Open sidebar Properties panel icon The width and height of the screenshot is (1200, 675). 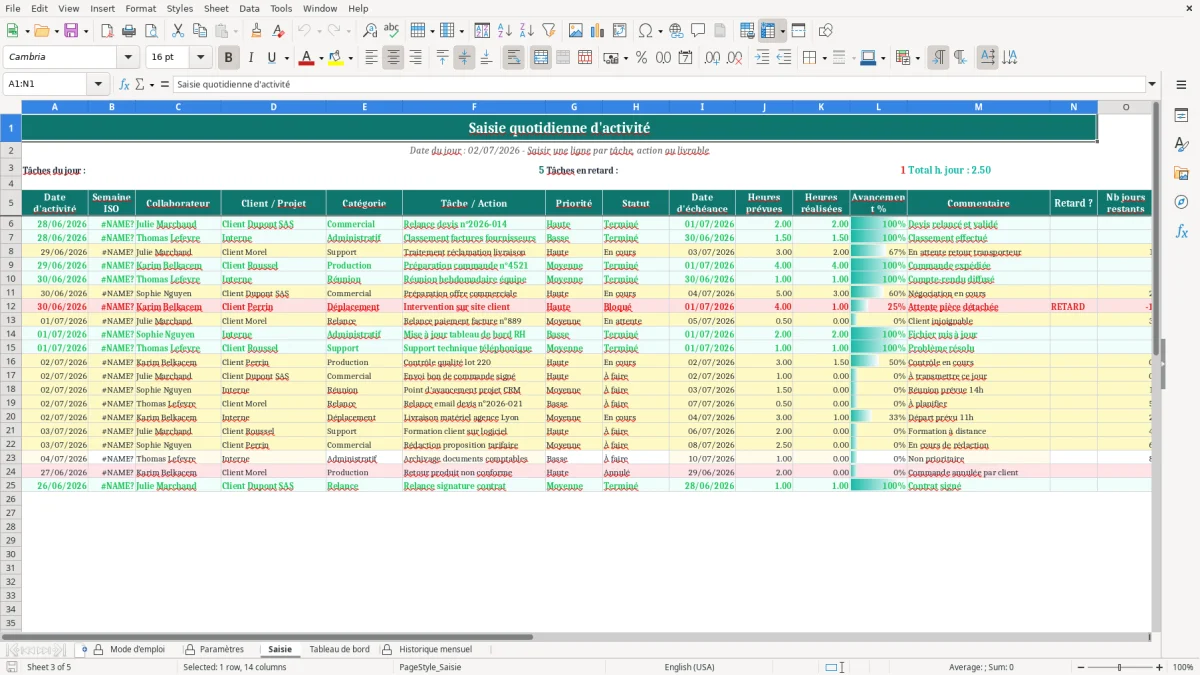pos(1181,115)
